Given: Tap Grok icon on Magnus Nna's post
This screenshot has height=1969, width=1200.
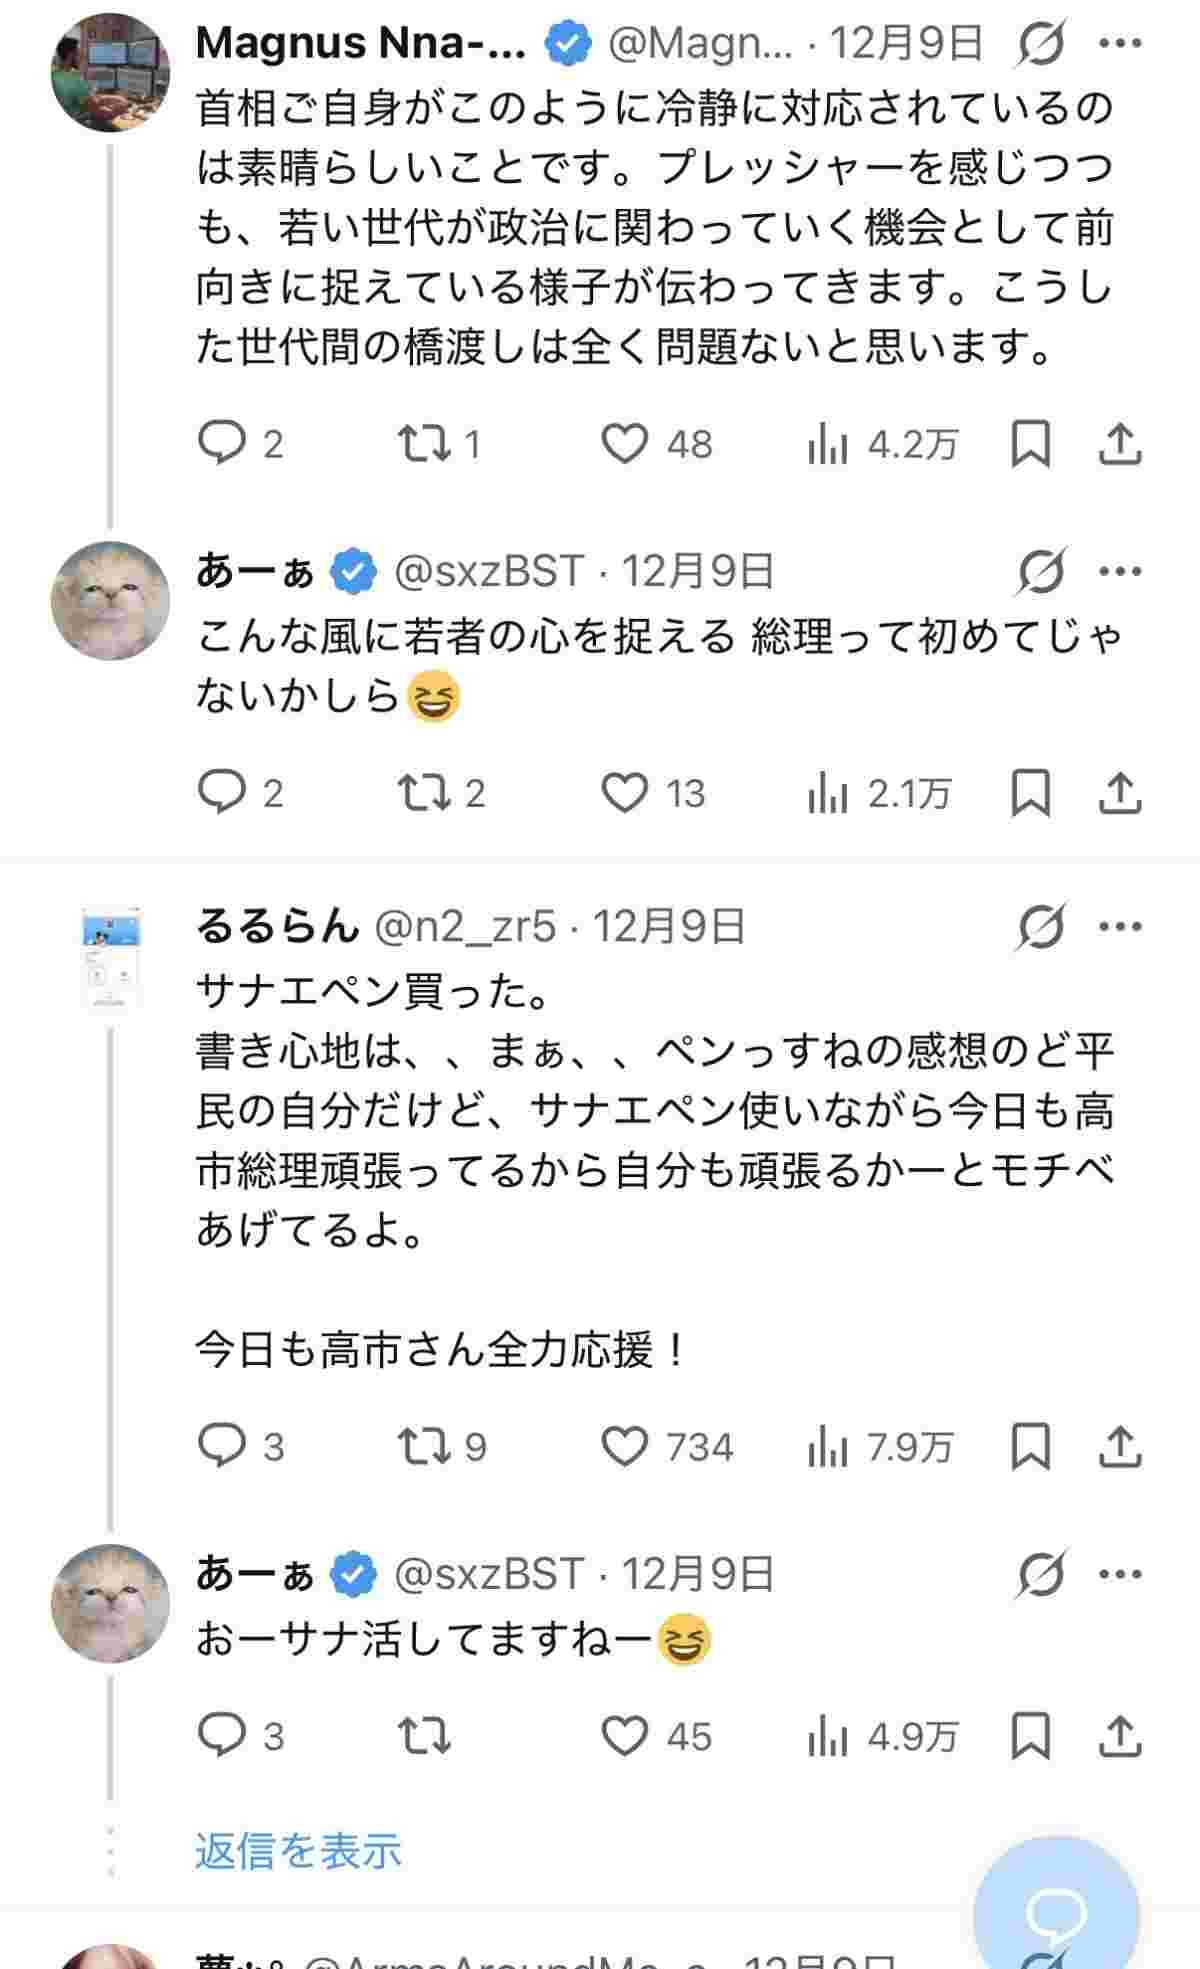Looking at the screenshot, I should point(1040,43).
